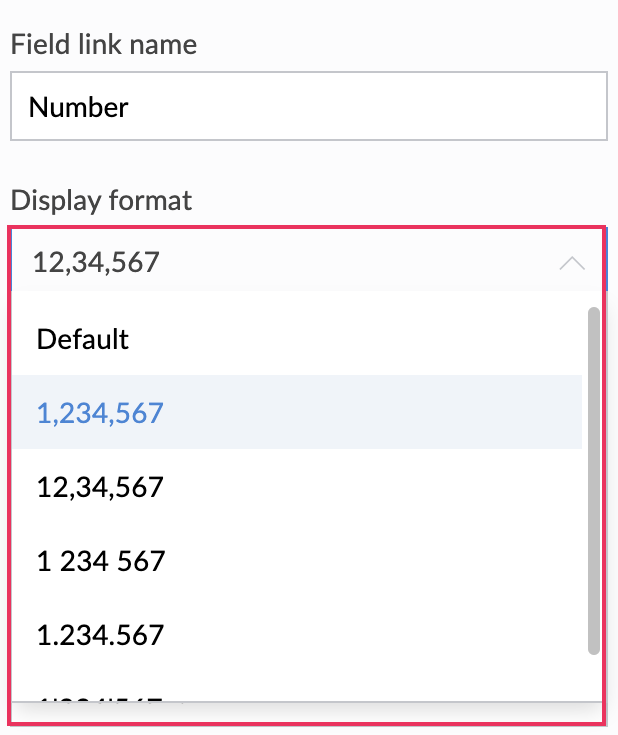This screenshot has height=735, width=618.
Task: Collapse the Display format dropdown using its chevron
Action: [572, 263]
